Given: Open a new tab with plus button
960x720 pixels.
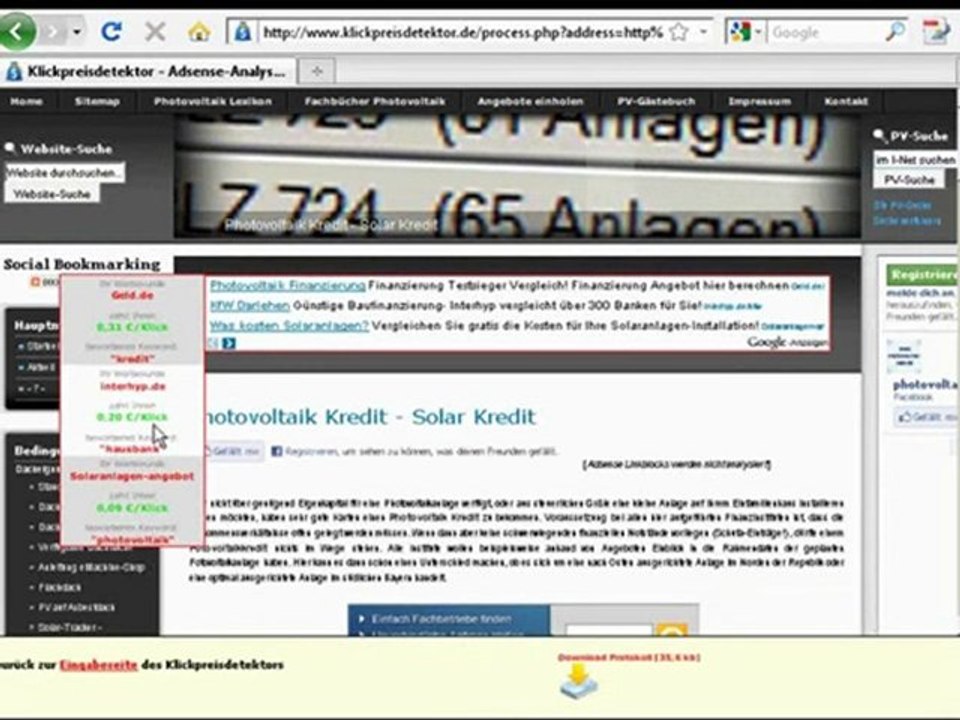Looking at the screenshot, I should (317, 72).
